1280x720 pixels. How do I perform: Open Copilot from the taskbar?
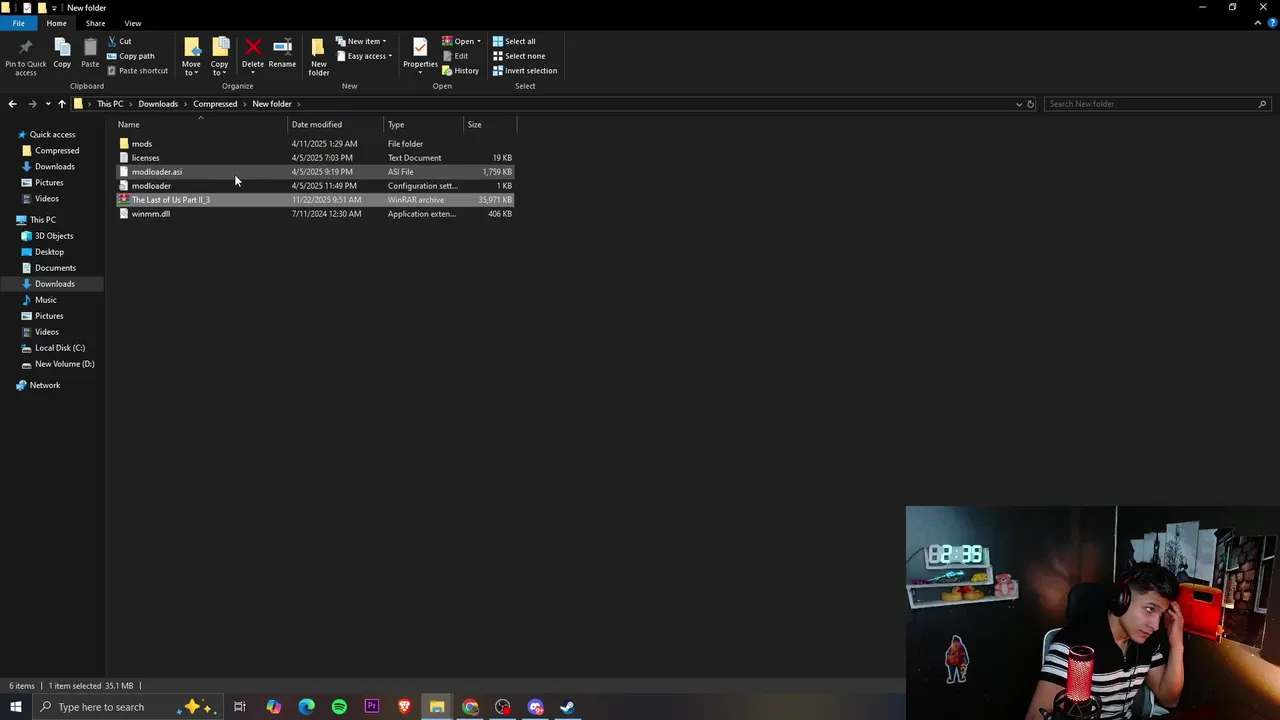click(274, 707)
